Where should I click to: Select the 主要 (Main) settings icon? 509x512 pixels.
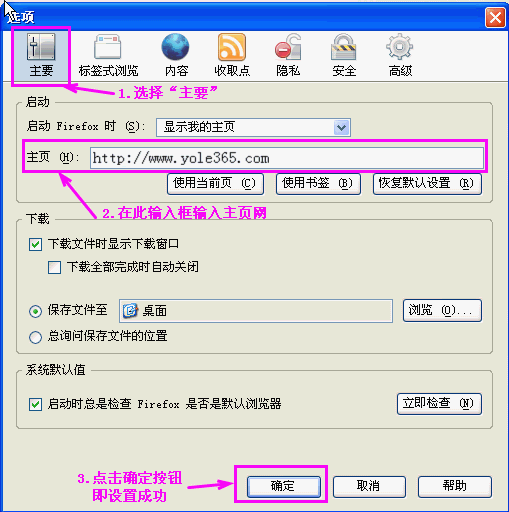click(41, 47)
